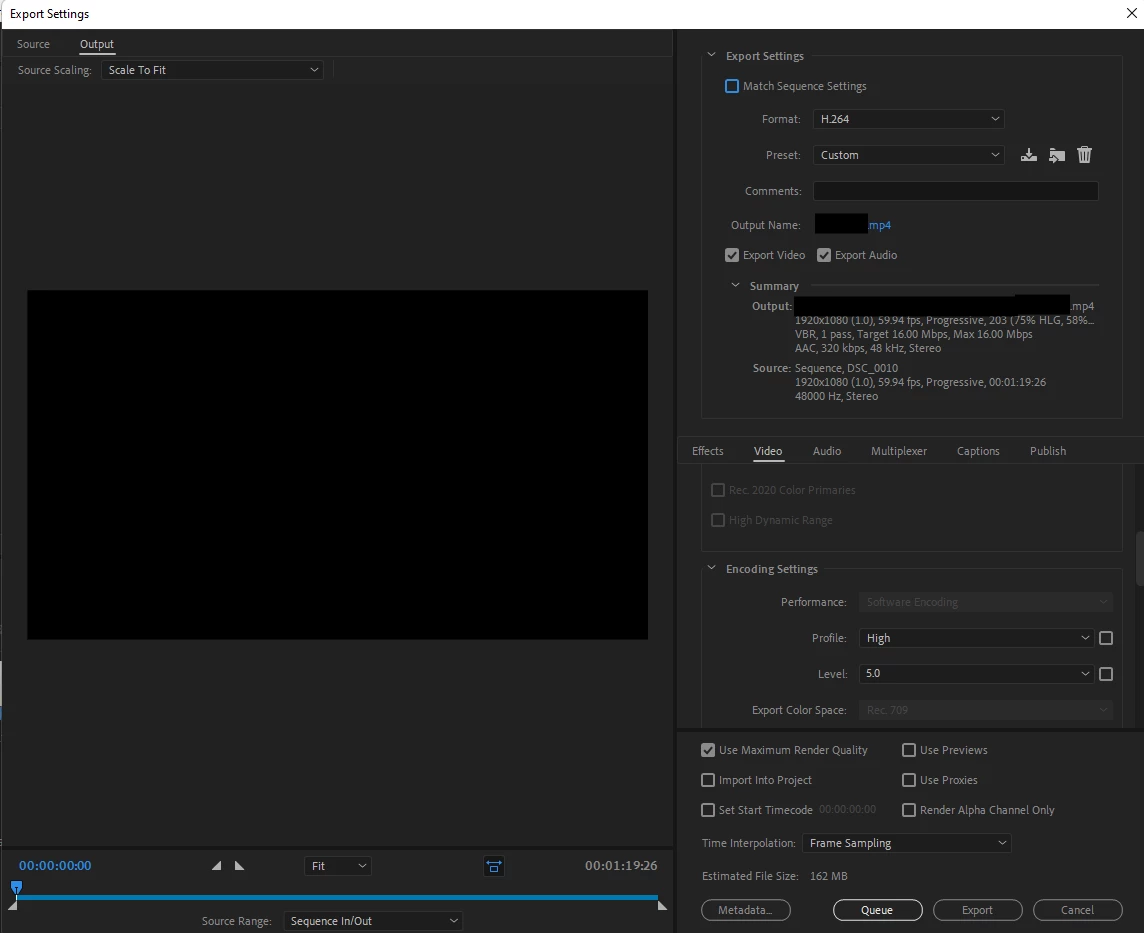This screenshot has width=1144, height=933.
Task: Click the output name .mp4 link
Action: (879, 225)
